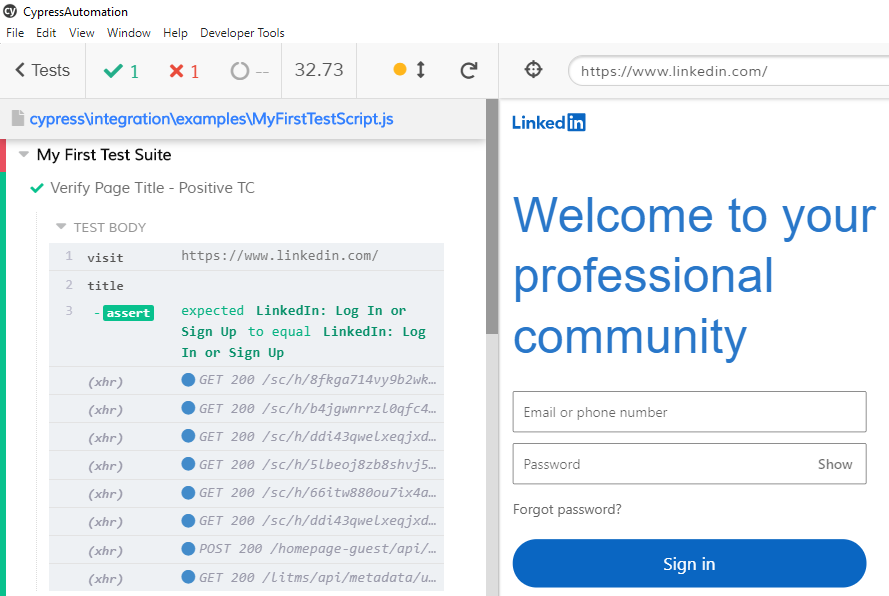Click the failed tests red X counter
The width and height of the screenshot is (889, 596).
[184, 71]
